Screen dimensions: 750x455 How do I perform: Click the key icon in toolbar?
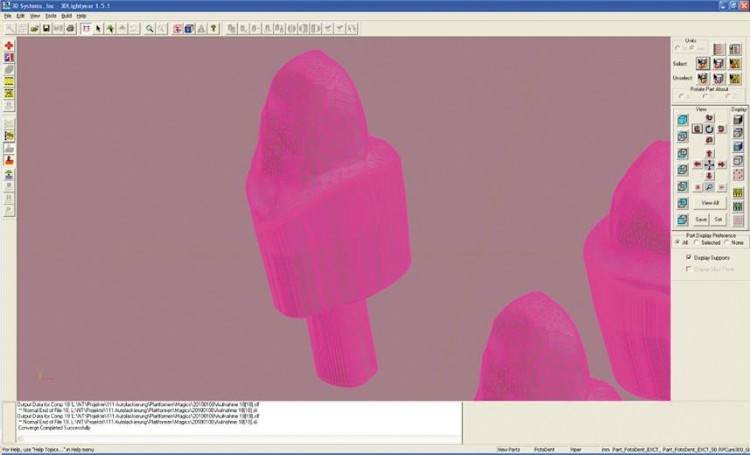[x=213, y=29]
